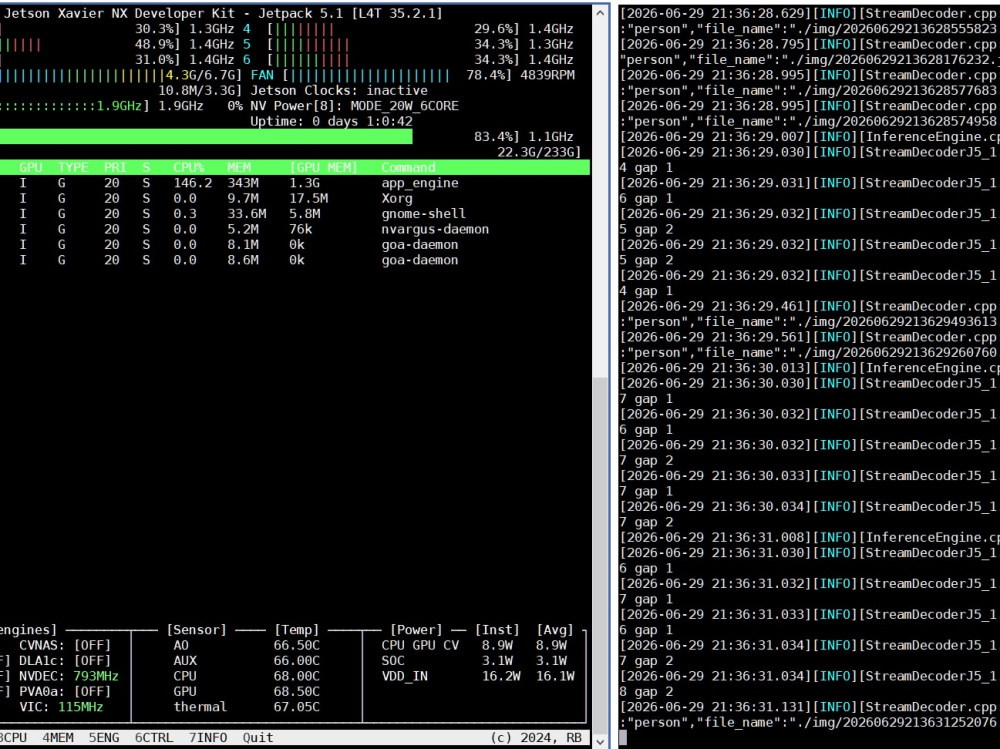Viewport: 1000px width, 749px height.
Task: Click the log line at 21:36:31.131
Action: tap(809, 707)
